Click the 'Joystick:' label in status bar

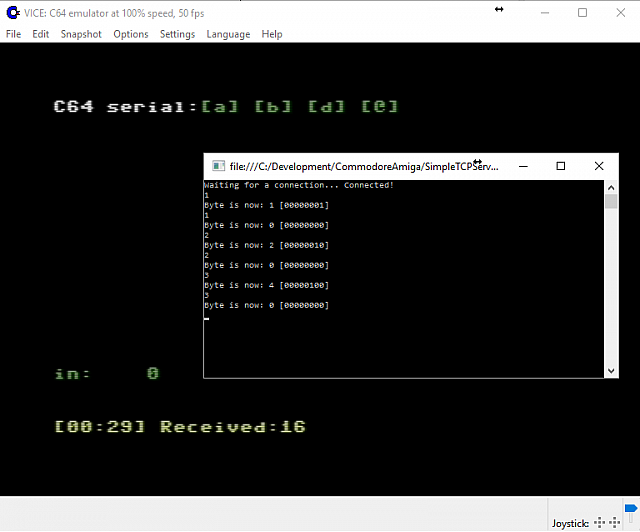click(x=570, y=523)
